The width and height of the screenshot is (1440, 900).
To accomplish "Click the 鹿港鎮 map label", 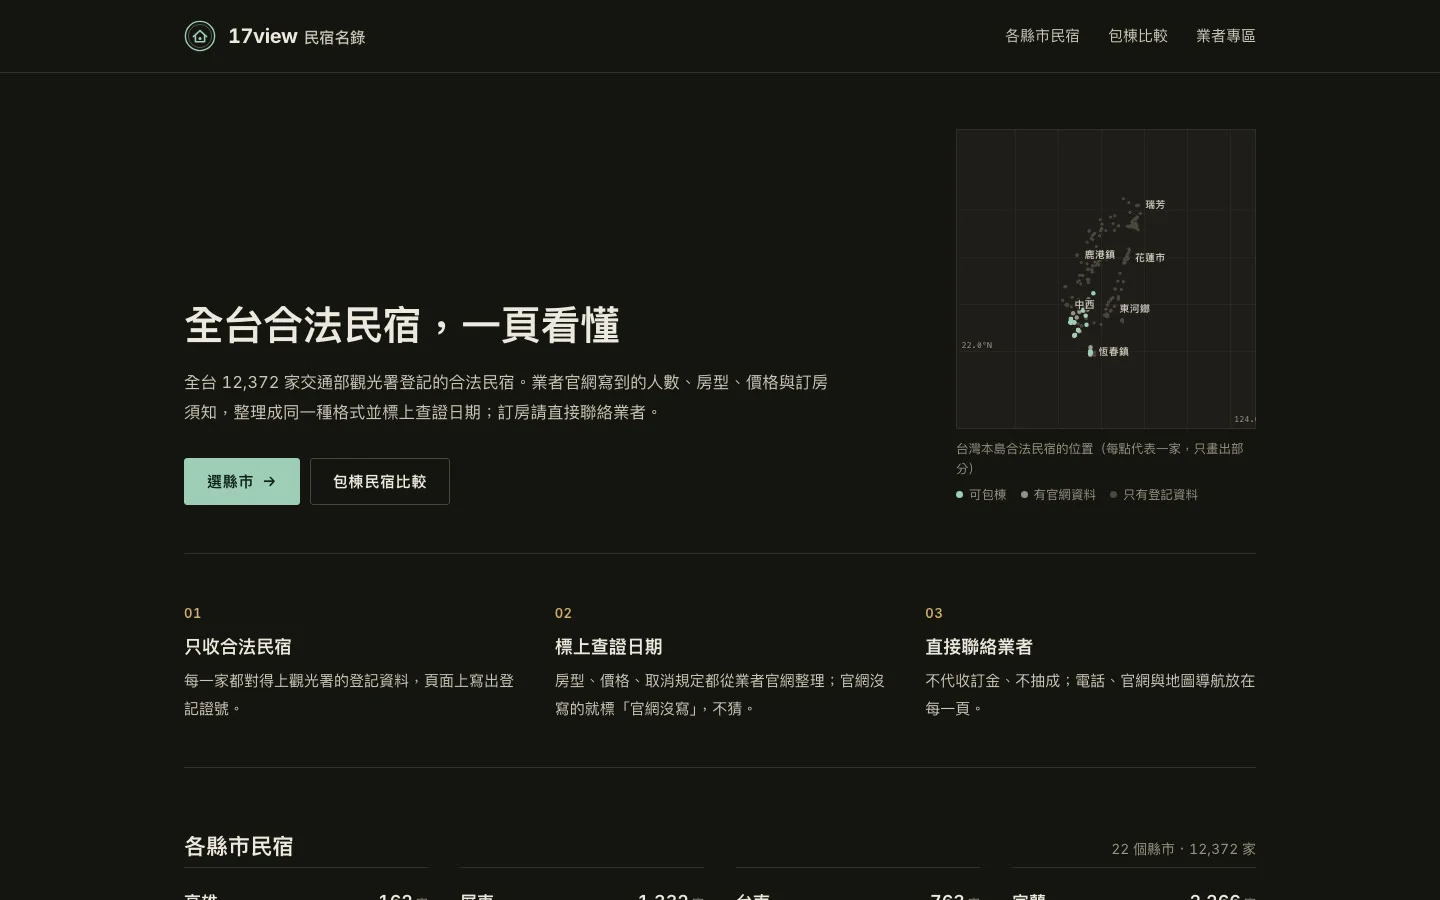I will pos(1099,255).
